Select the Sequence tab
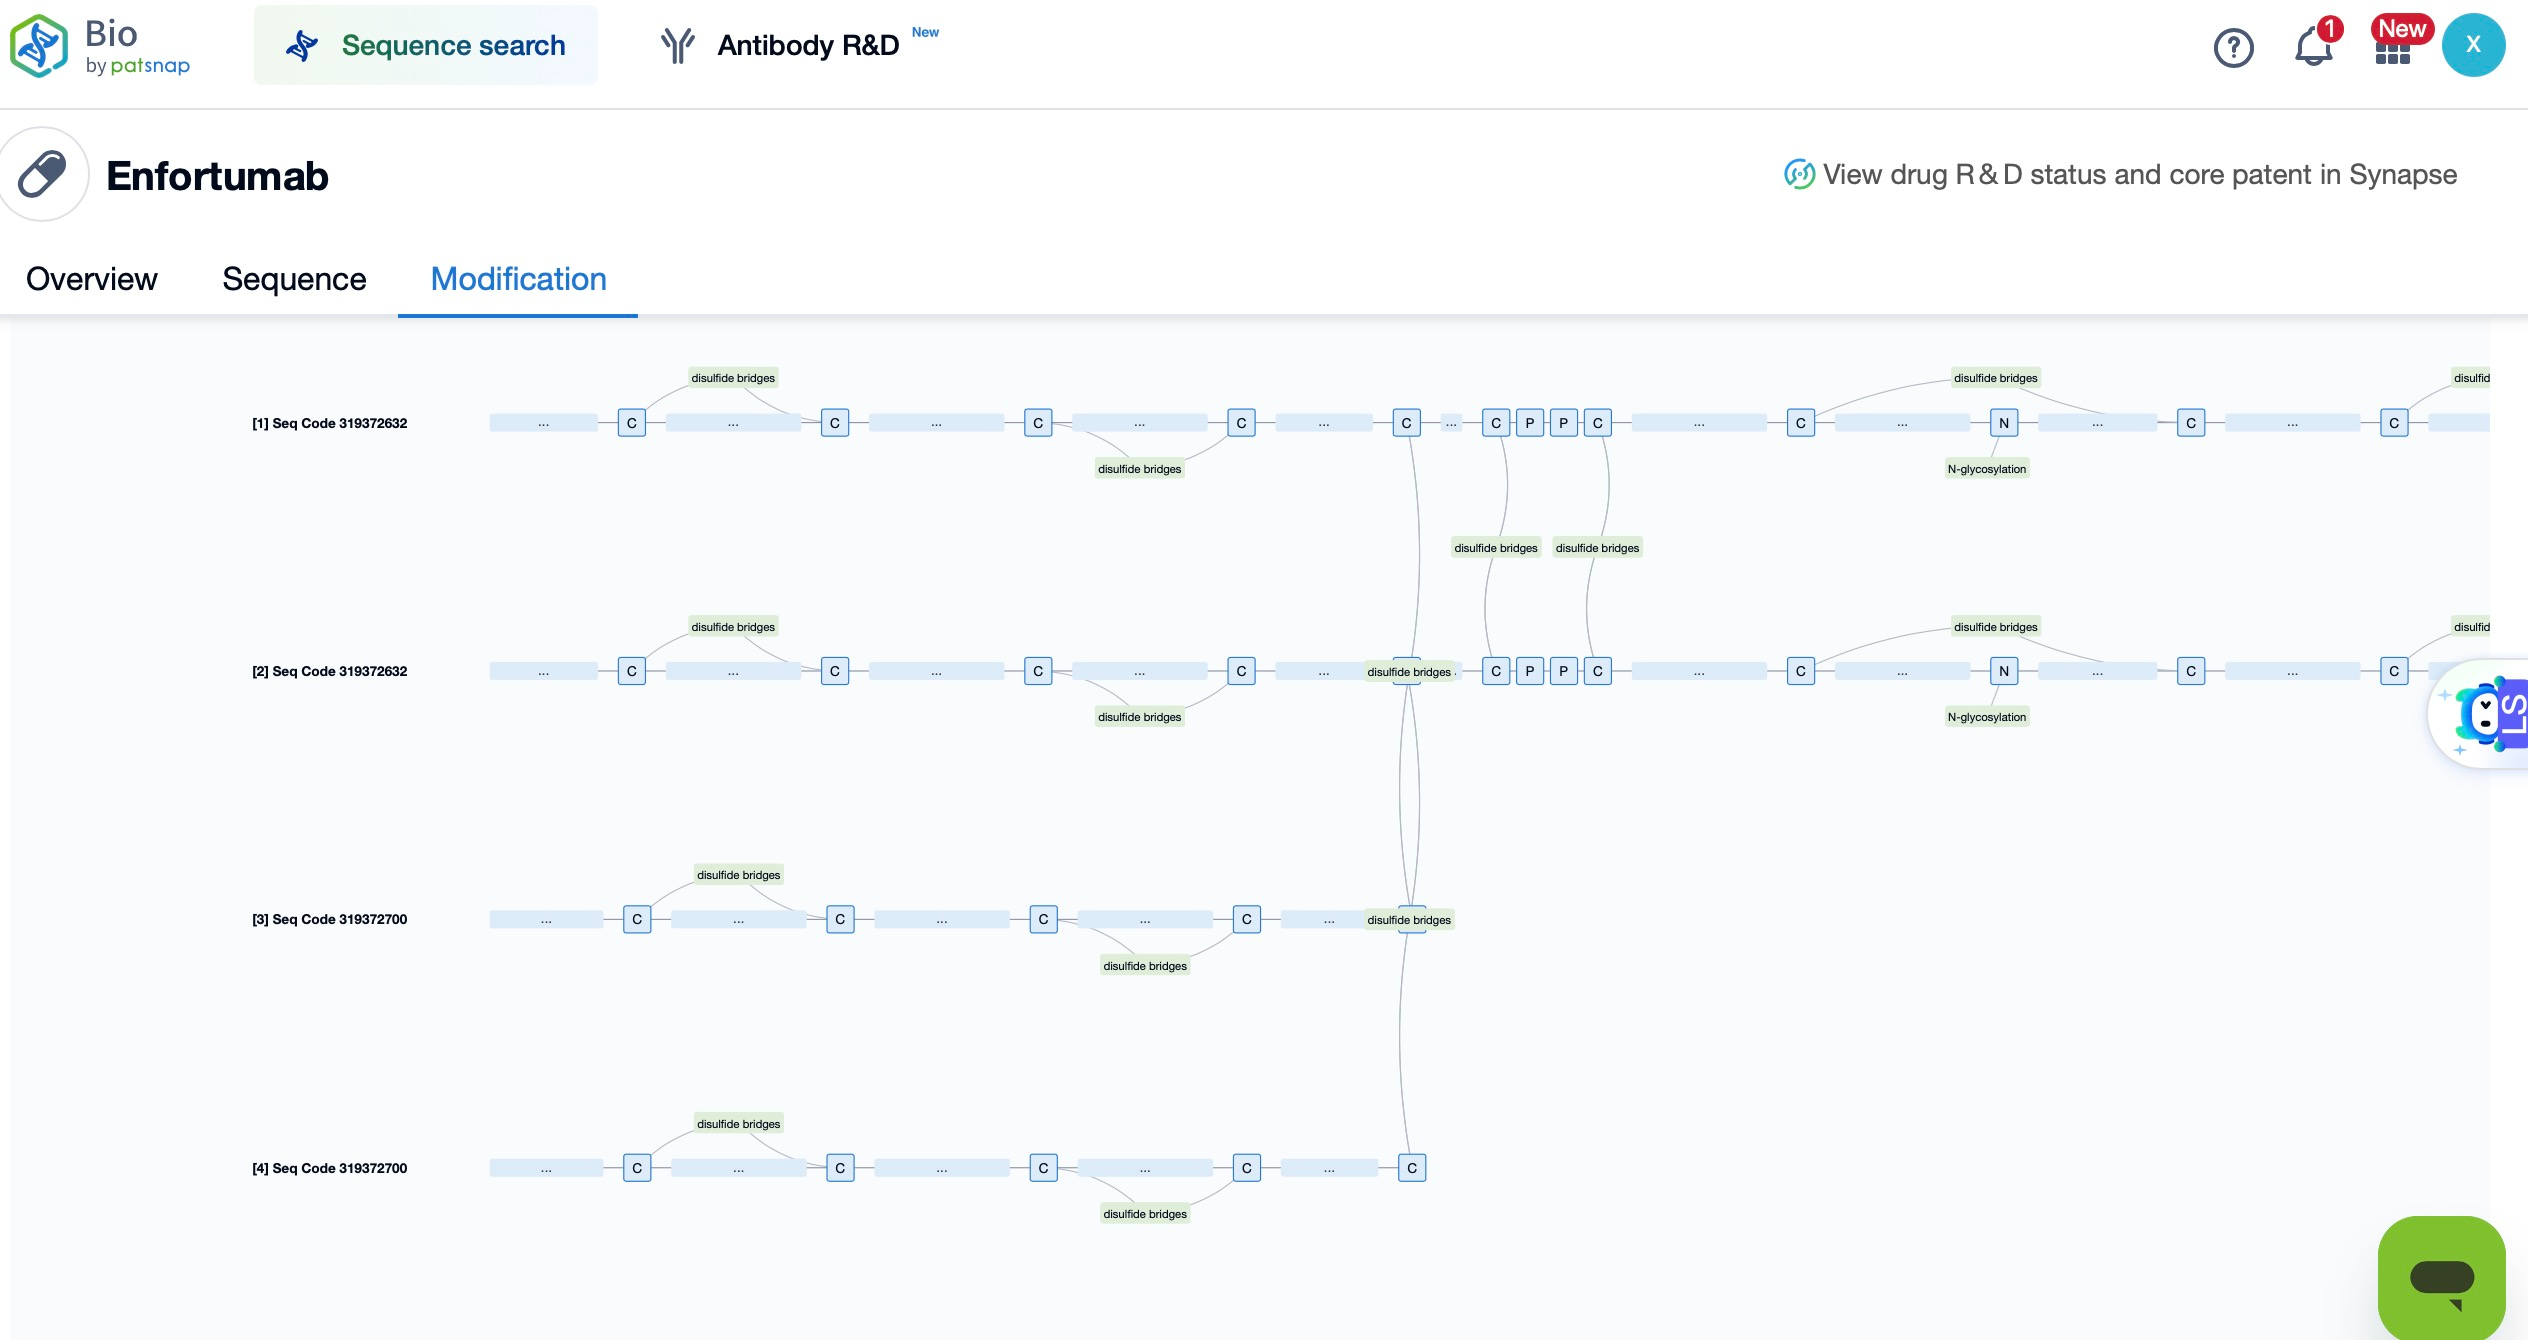Screen dimensions: 2528x1340 tap(293, 279)
